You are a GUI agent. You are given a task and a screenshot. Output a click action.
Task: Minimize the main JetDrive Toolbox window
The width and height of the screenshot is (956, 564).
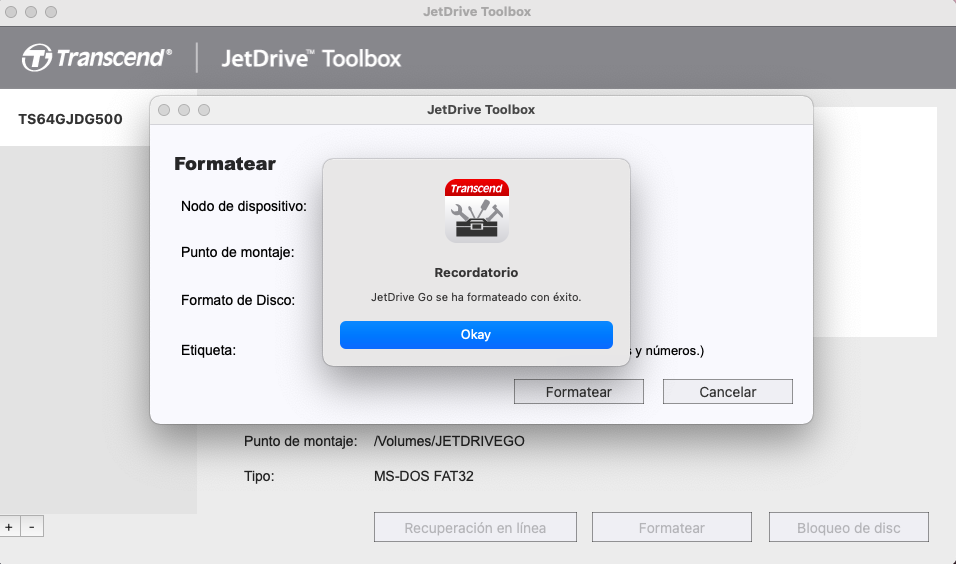(x=31, y=12)
